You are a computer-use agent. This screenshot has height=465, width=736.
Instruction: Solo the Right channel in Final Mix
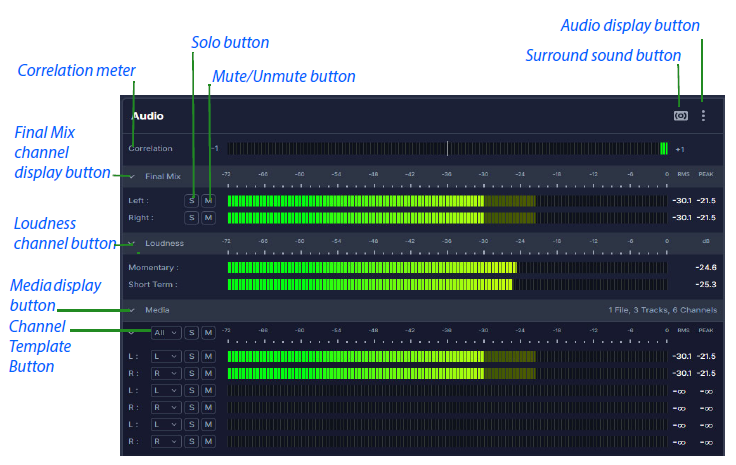pos(191,218)
